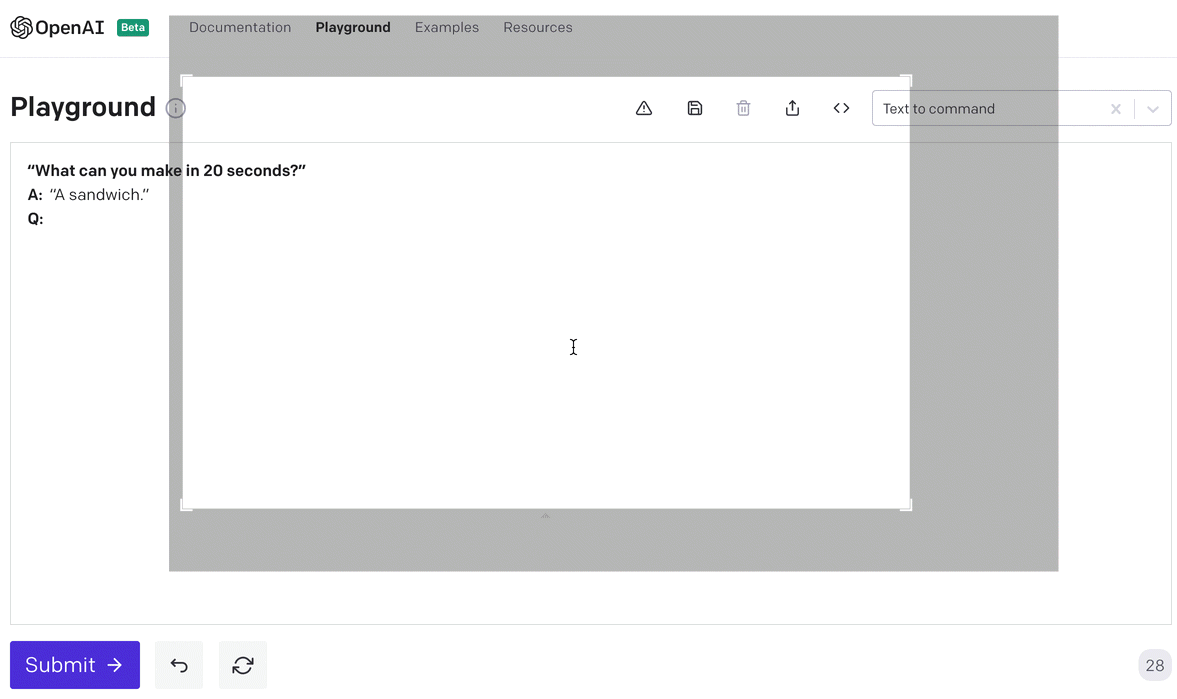Click the "What can you make in 20 seconds?" line
Viewport: 1177px width, 699px height.
pyautogui.click(x=167, y=170)
